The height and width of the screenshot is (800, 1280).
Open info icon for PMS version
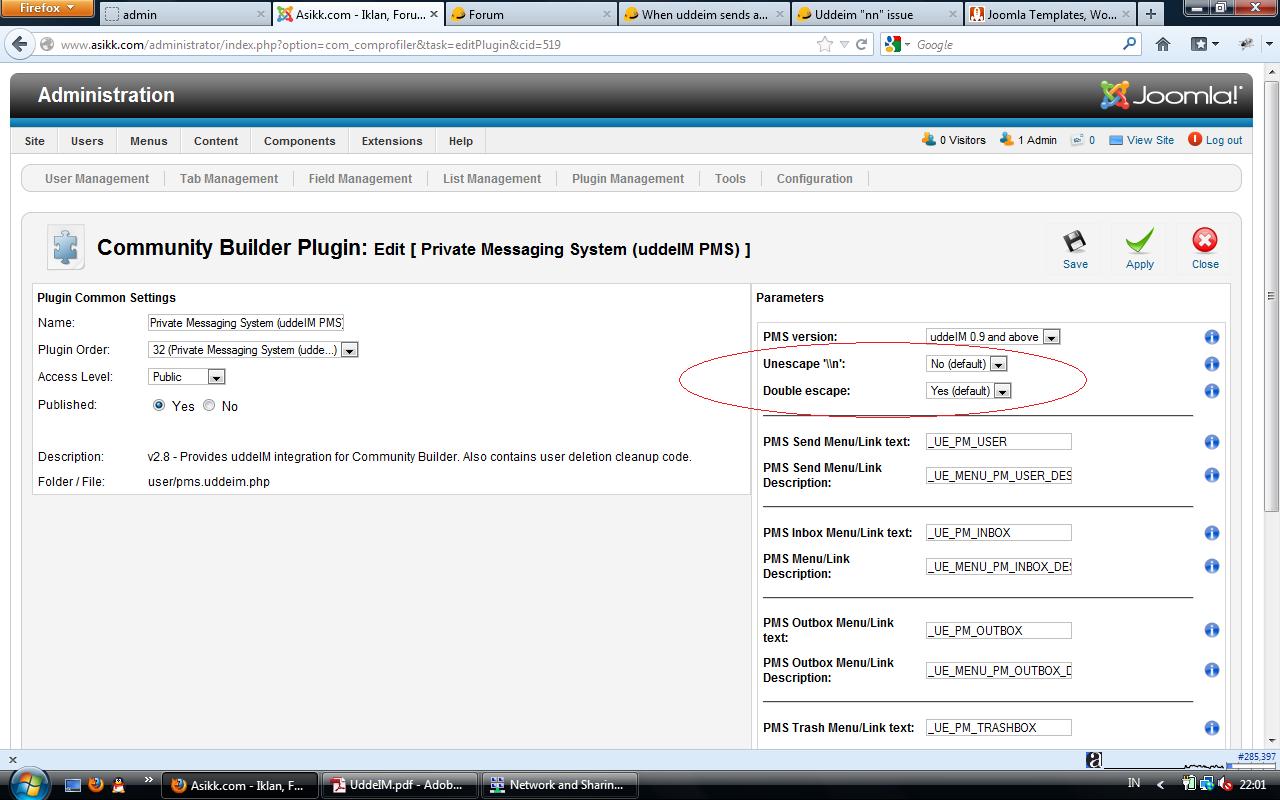[1211, 337]
